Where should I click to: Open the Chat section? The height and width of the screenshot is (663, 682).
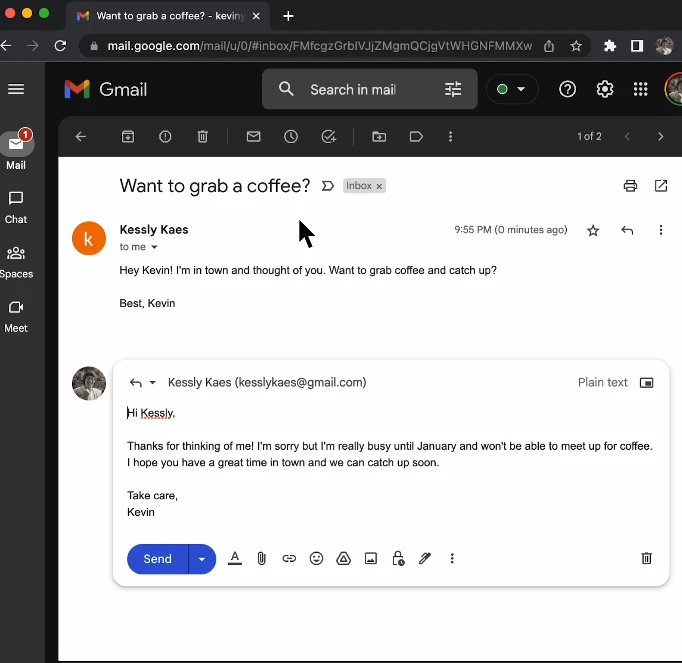pos(16,208)
